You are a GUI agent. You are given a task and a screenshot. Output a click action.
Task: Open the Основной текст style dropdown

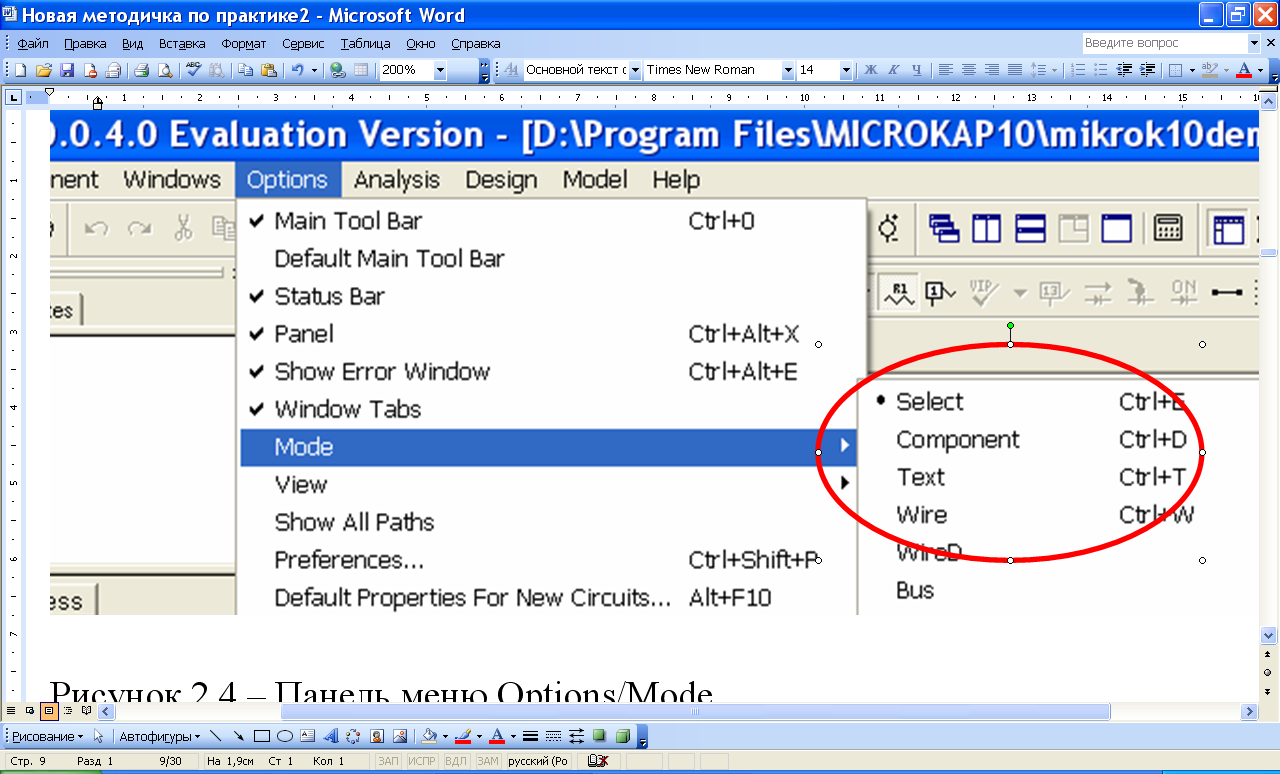point(635,70)
